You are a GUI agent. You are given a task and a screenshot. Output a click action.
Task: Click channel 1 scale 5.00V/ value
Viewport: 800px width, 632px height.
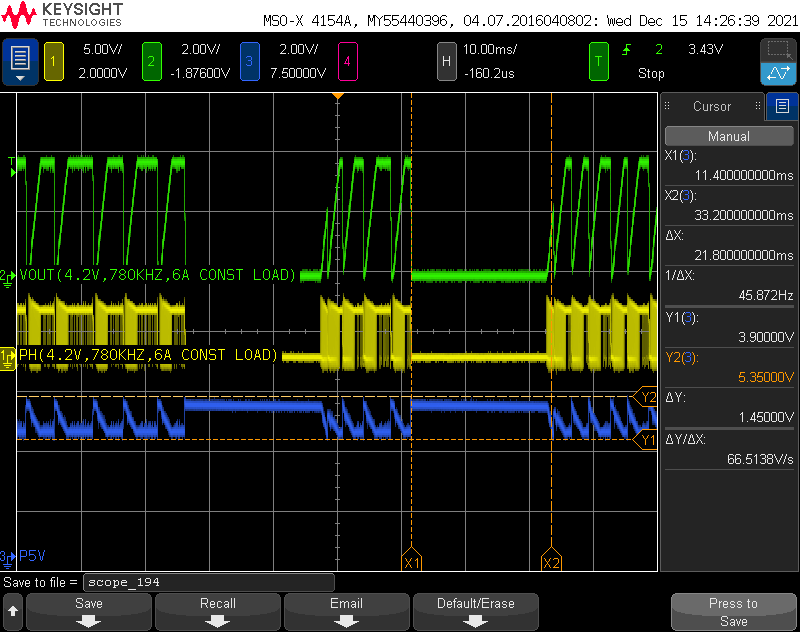(103, 49)
